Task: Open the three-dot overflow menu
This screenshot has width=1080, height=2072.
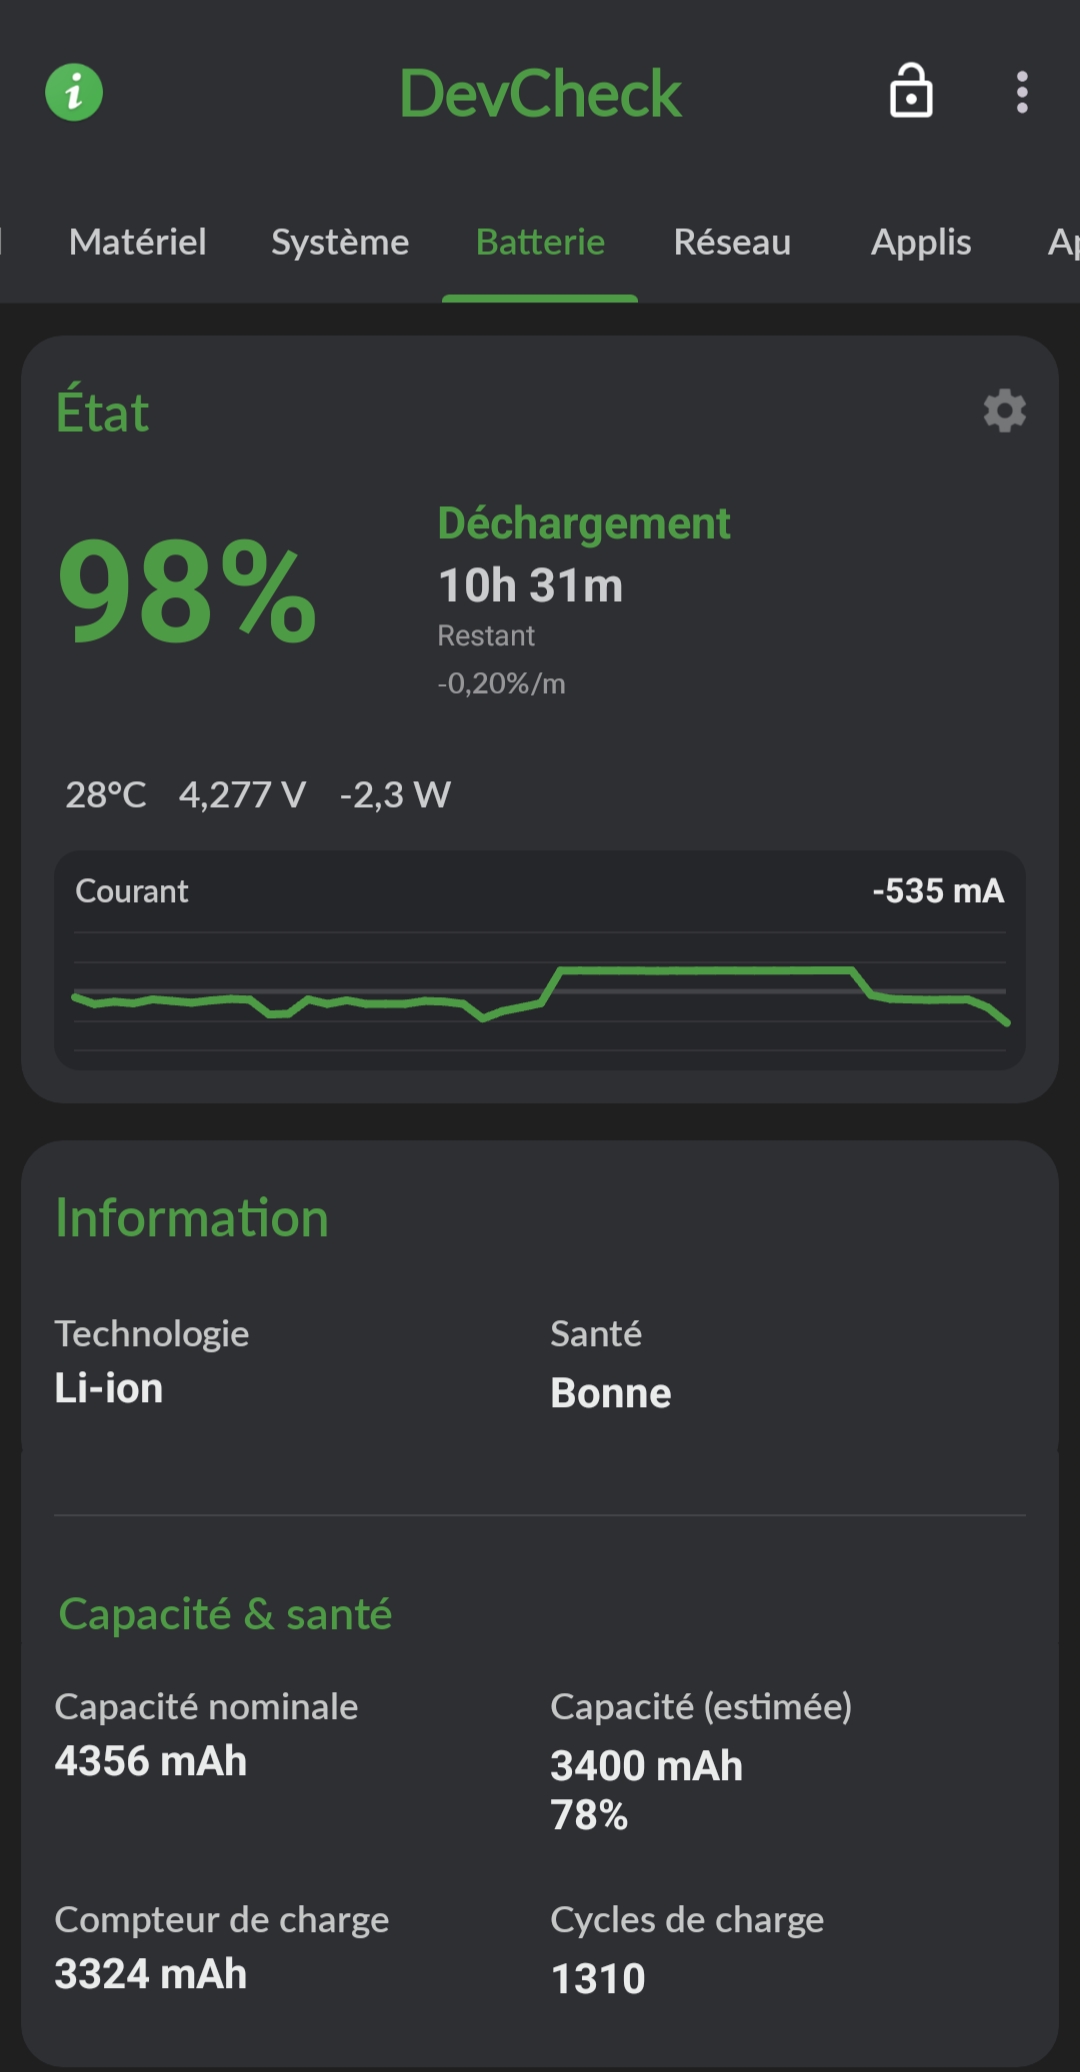Action: coord(1021,92)
